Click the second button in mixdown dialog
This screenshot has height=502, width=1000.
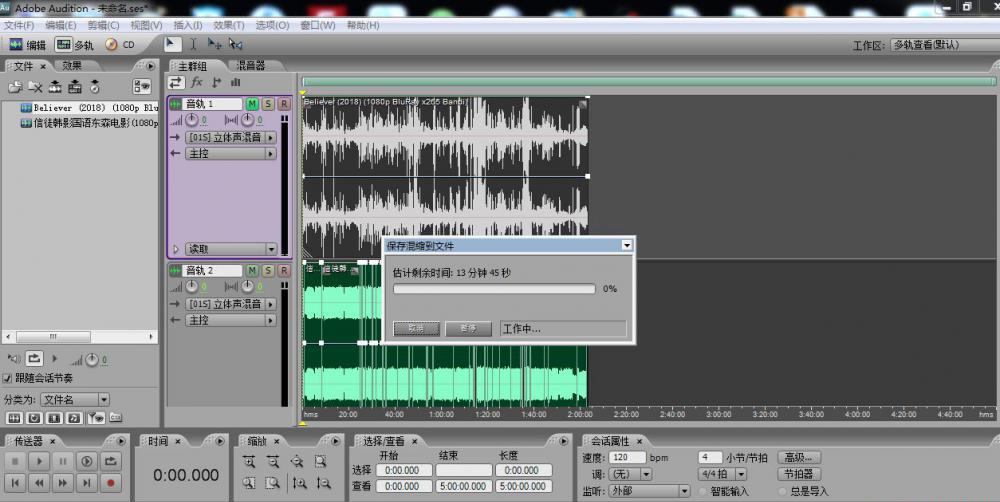point(468,329)
